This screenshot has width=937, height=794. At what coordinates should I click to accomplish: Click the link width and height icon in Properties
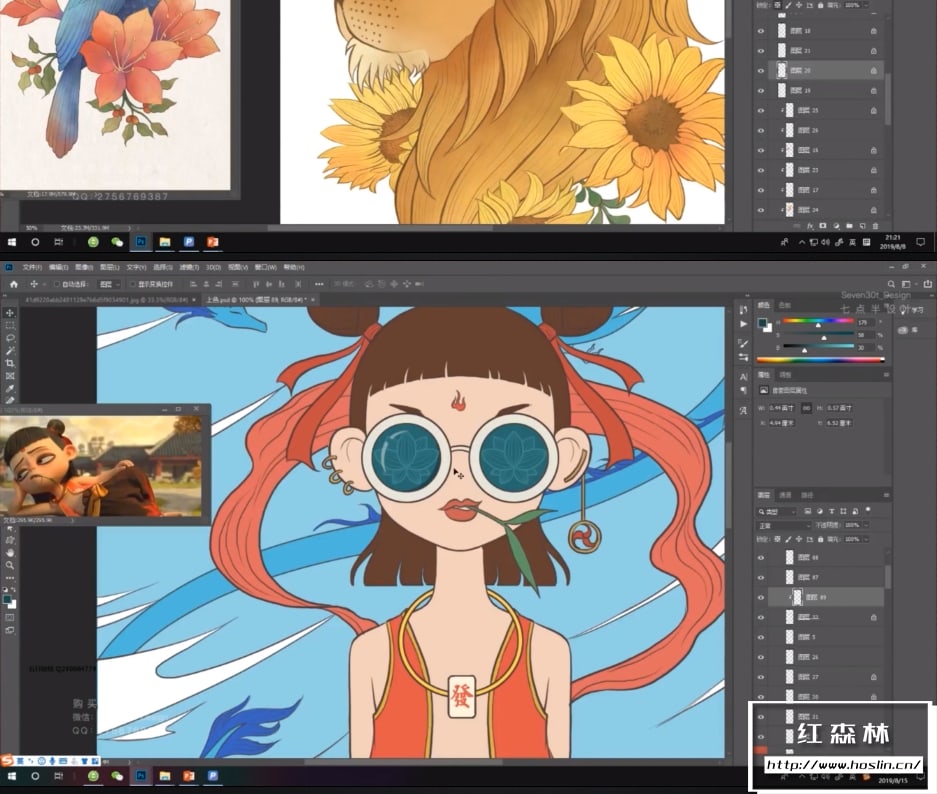tap(806, 408)
